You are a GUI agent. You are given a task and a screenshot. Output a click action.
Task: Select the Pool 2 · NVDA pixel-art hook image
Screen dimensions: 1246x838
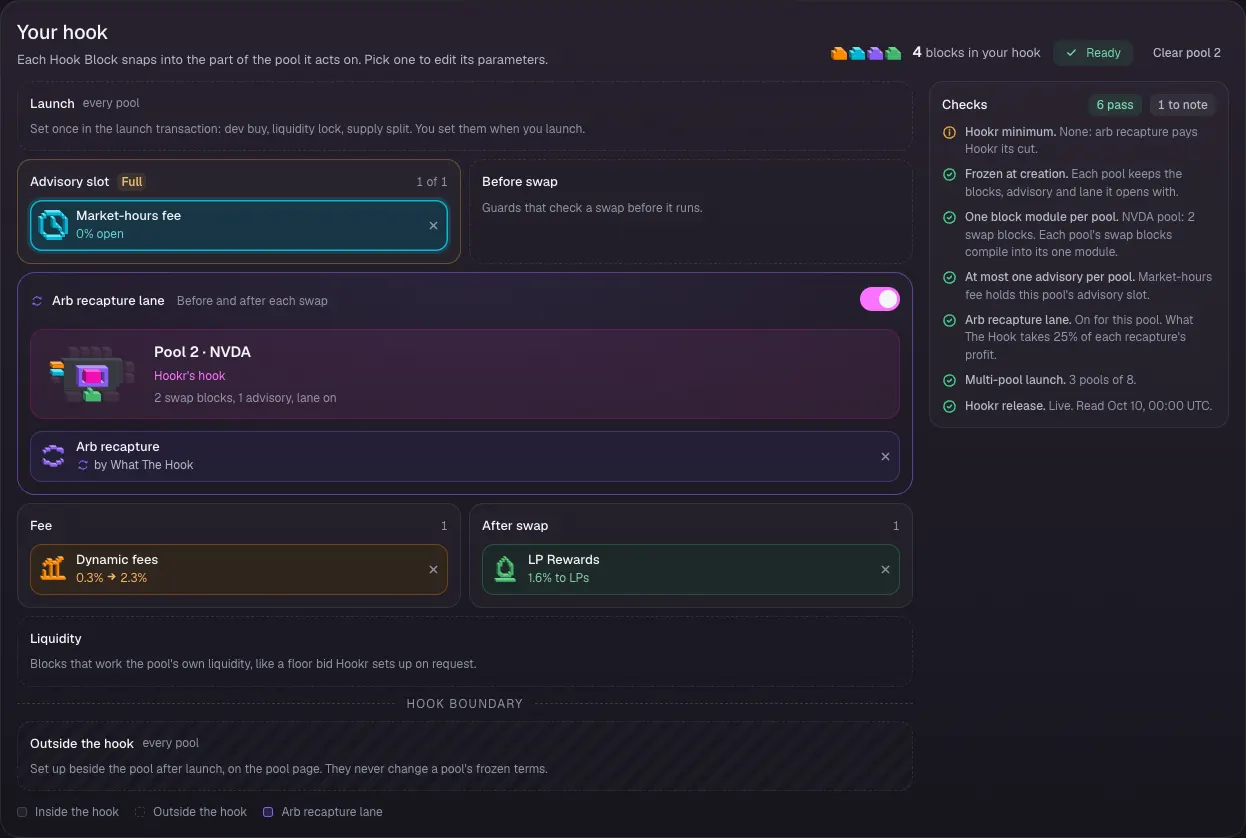(92, 373)
